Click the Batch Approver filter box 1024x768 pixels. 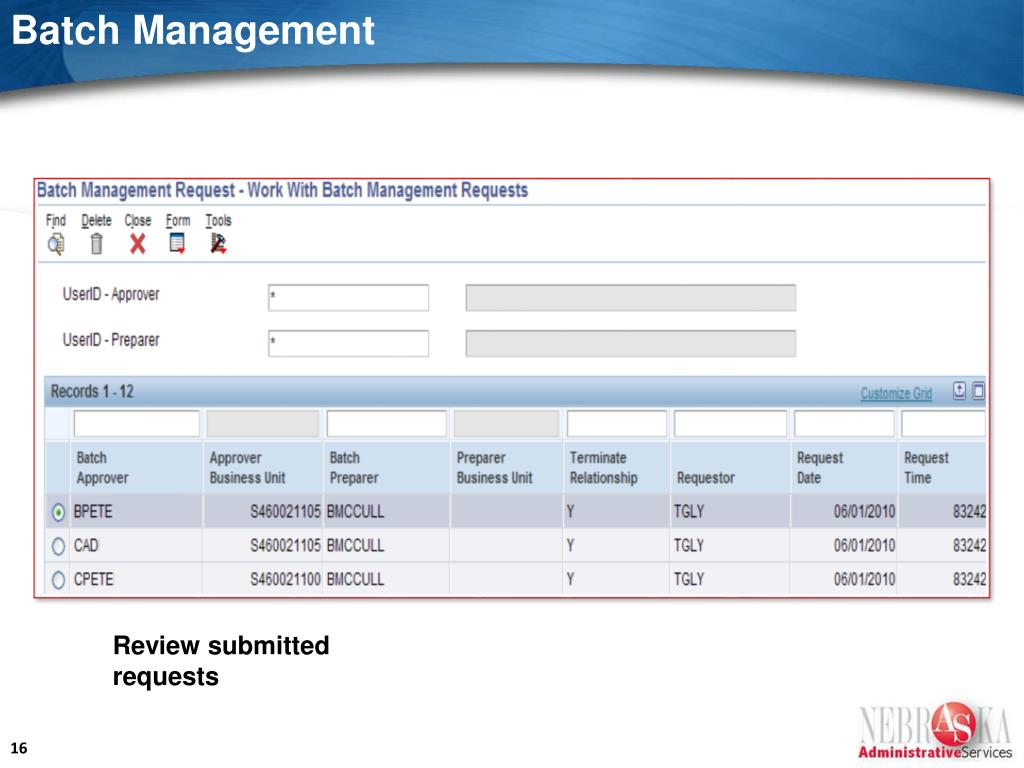[136, 424]
